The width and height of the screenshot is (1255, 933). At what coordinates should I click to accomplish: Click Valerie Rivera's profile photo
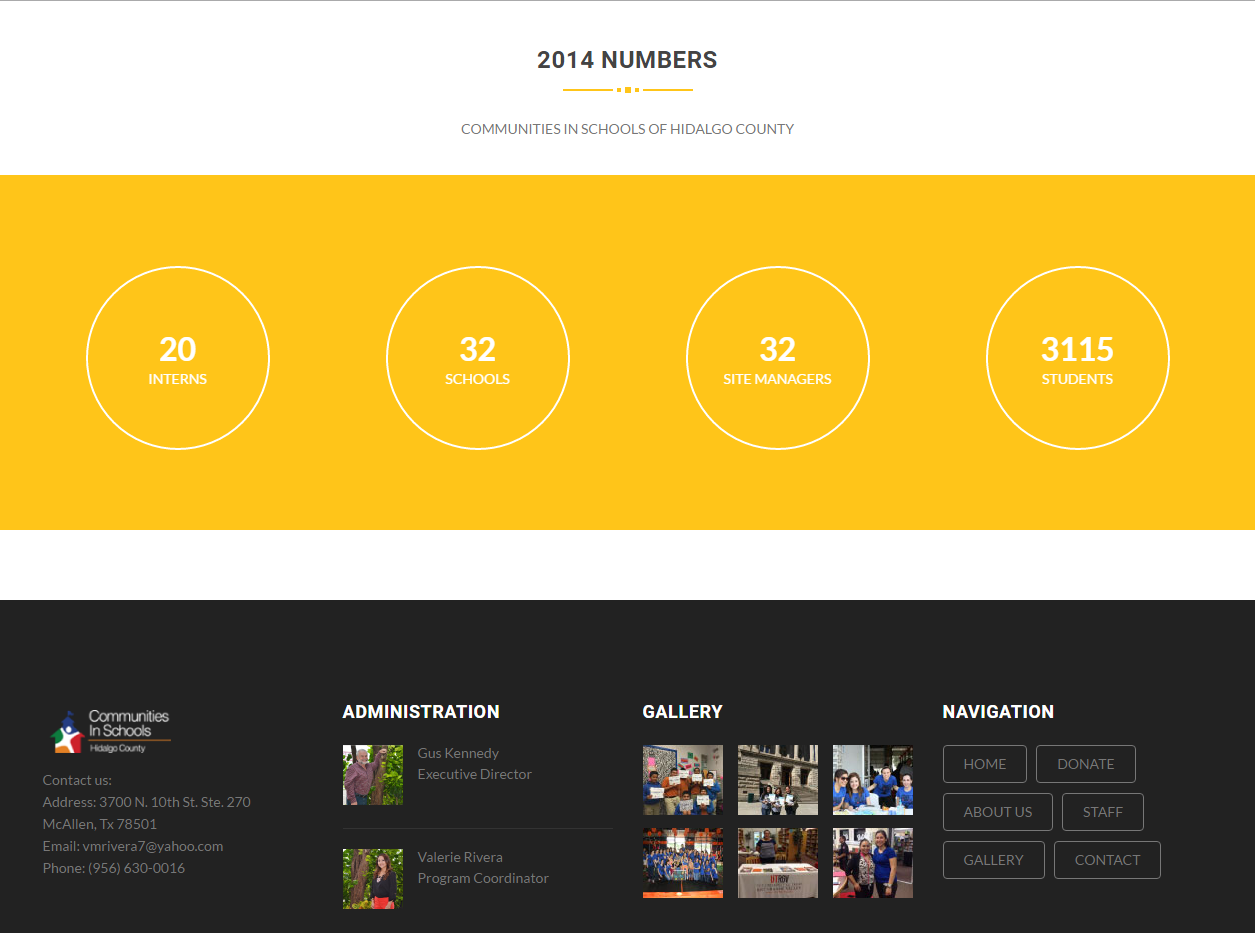372,879
